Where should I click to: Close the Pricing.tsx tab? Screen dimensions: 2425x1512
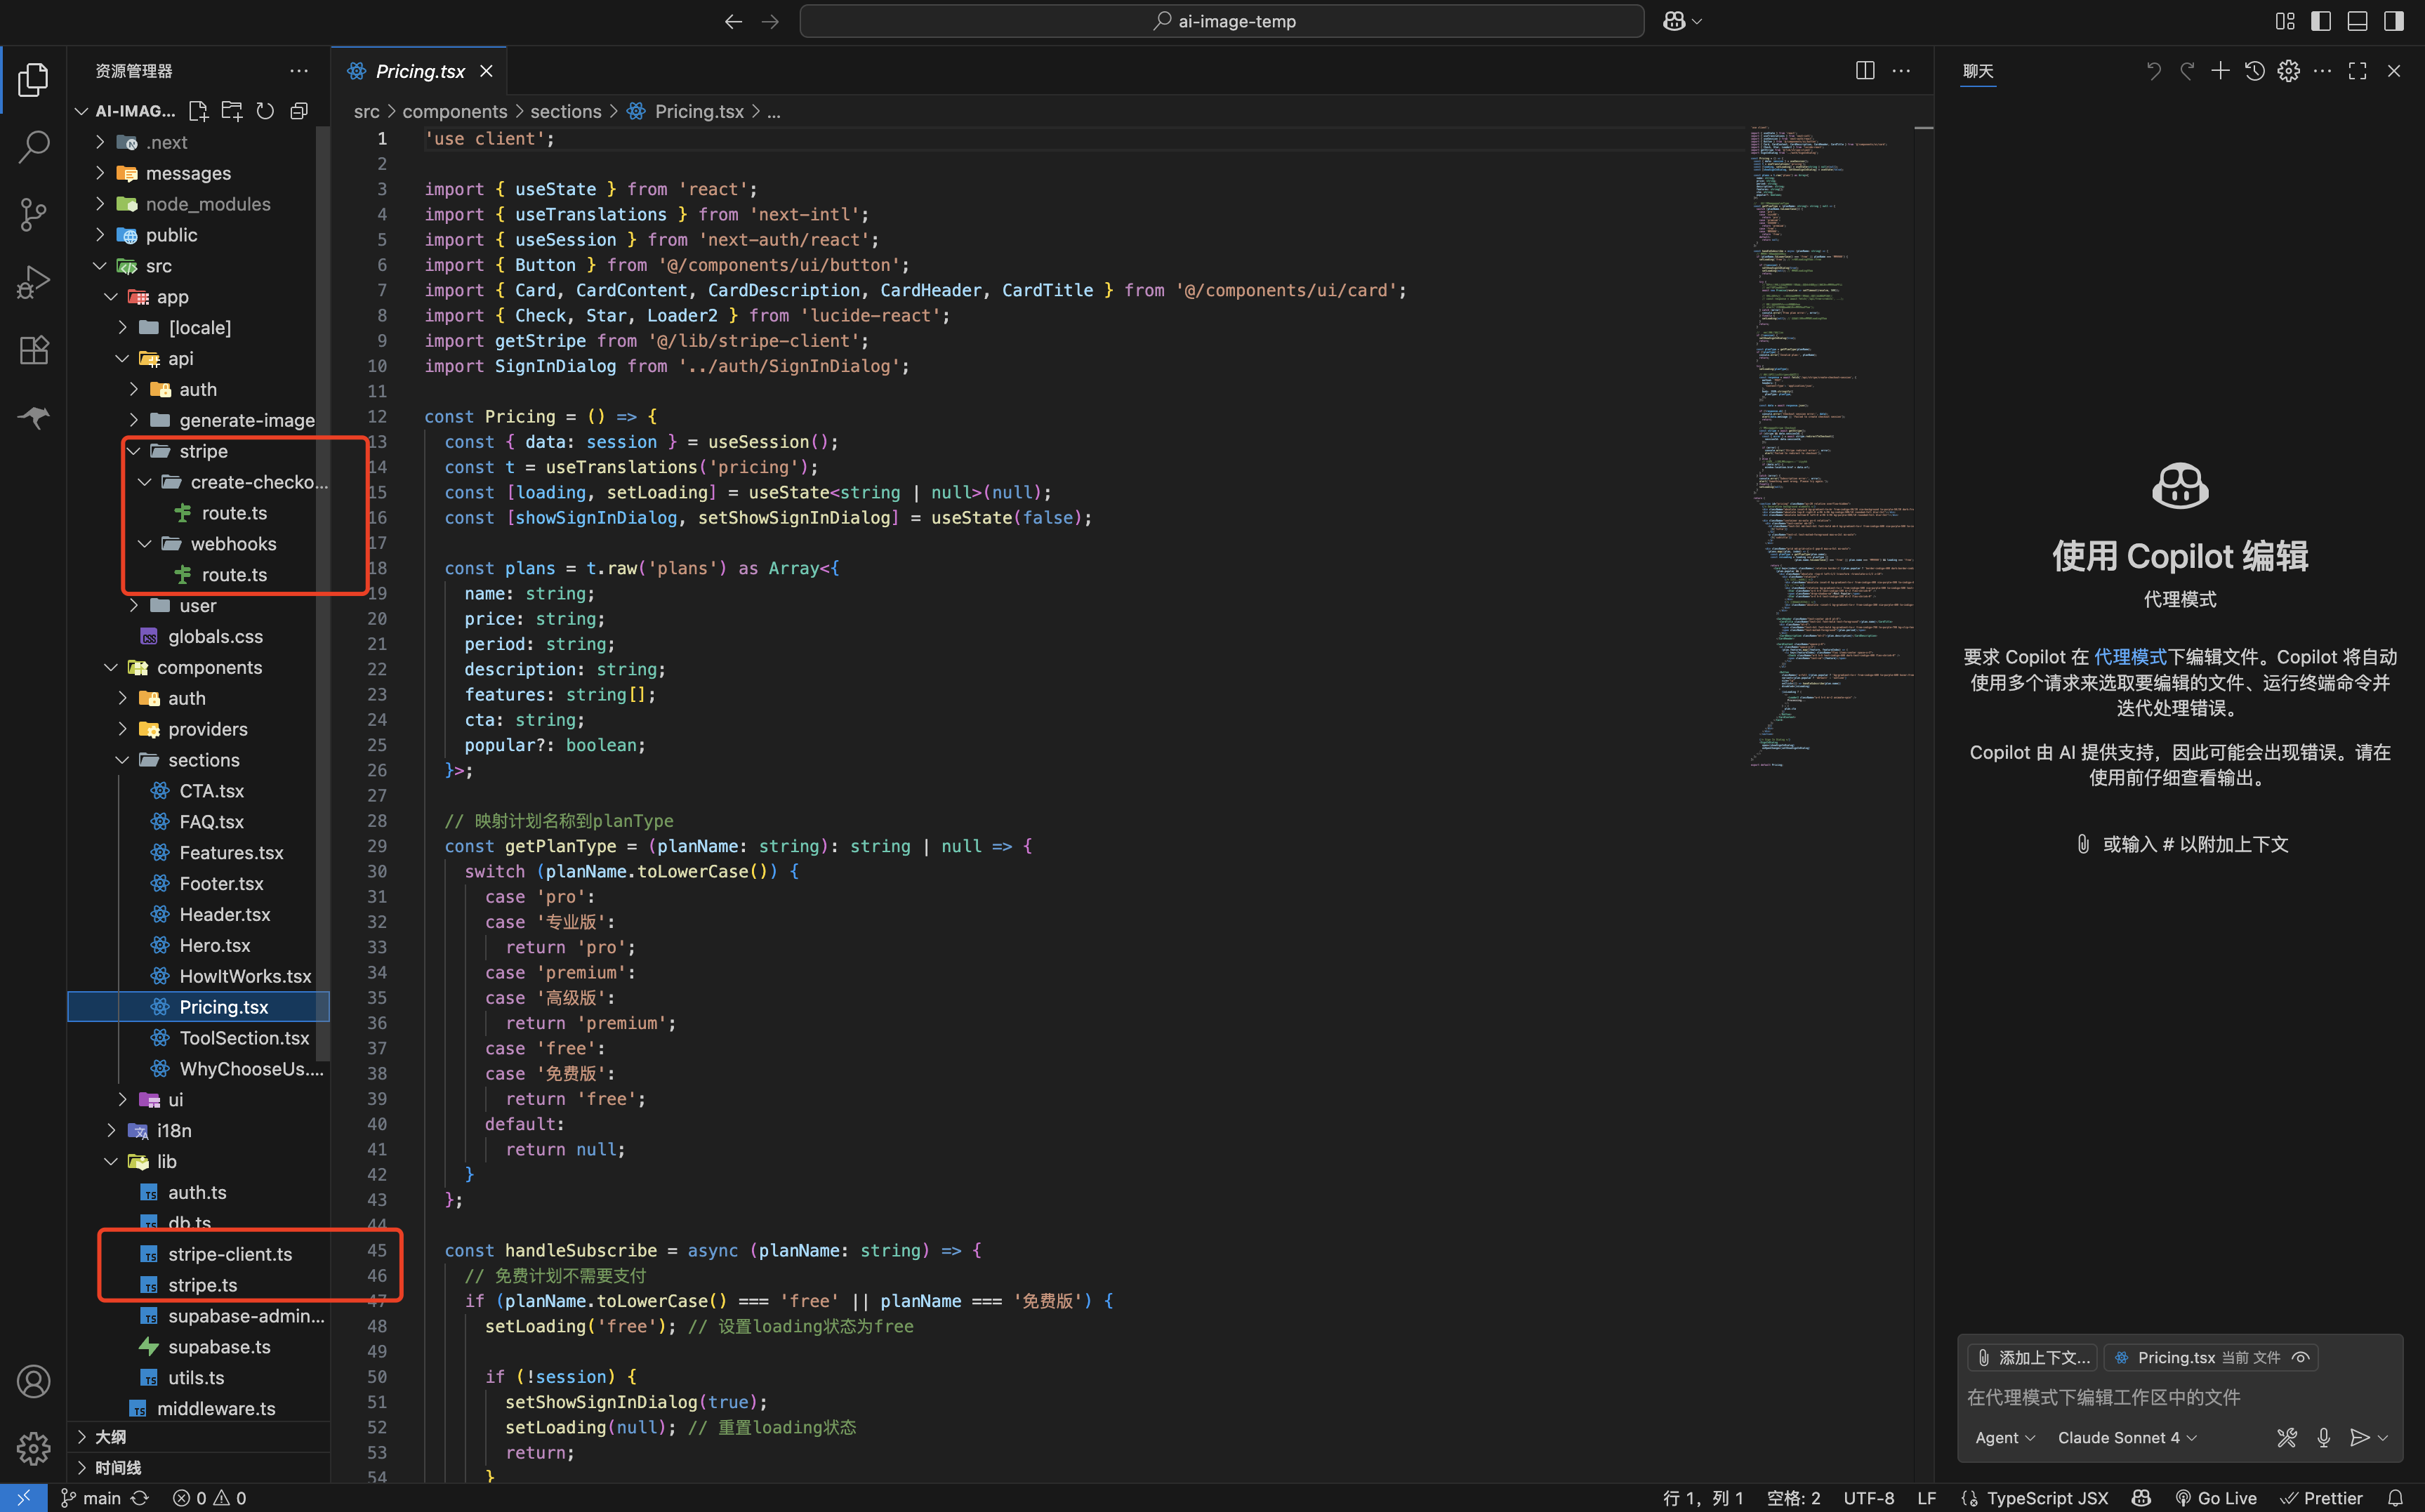coord(486,71)
